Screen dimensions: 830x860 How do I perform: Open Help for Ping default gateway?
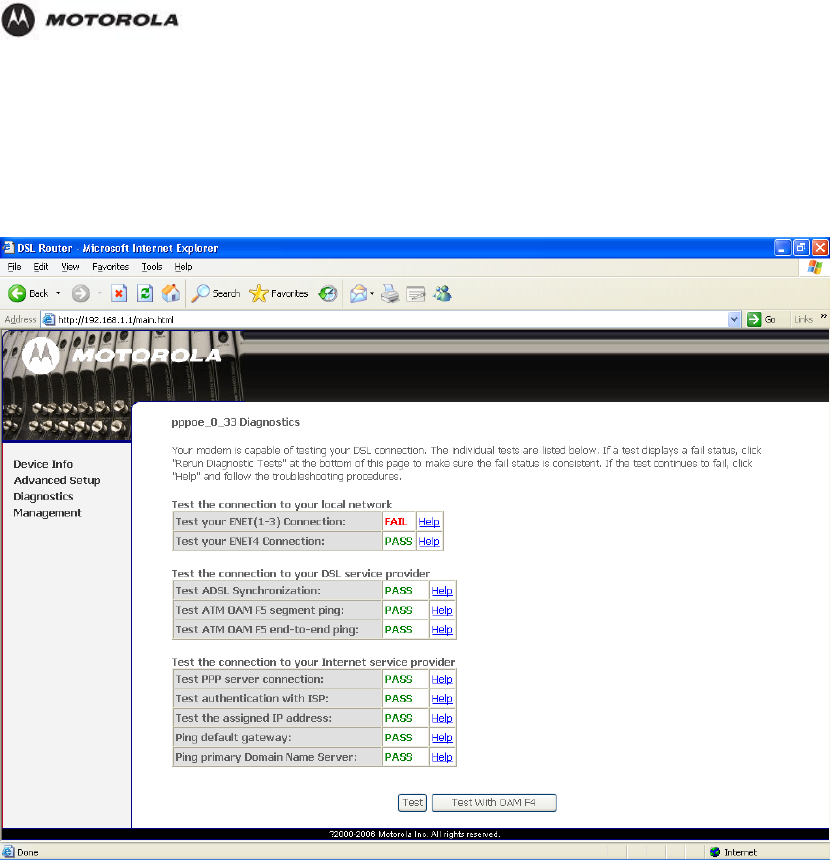442,738
